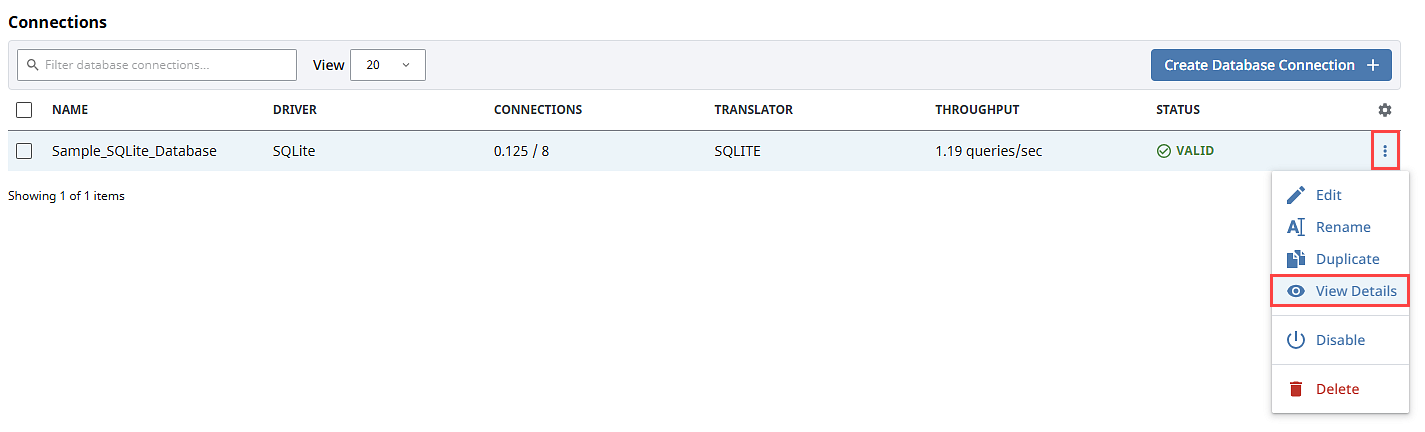This screenshot has height=432, width=1425.
Task: Click the STATUS column header
Action: (x=1178, y=110)
